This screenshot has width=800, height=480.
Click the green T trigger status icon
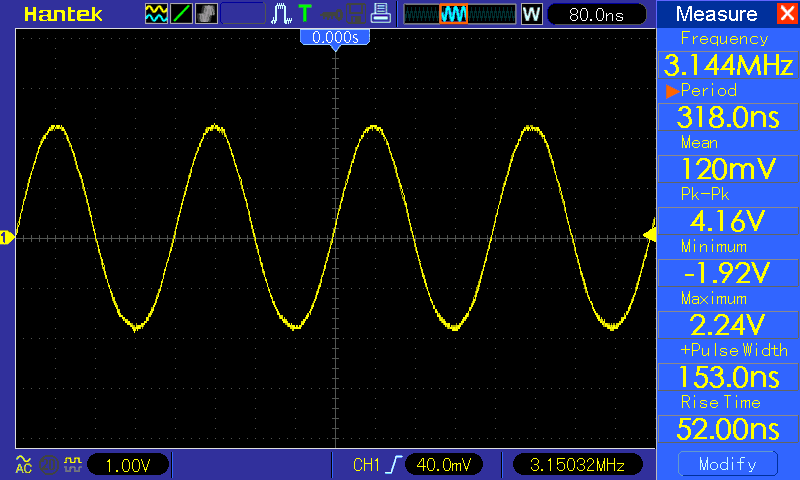[x=304, y=14]
